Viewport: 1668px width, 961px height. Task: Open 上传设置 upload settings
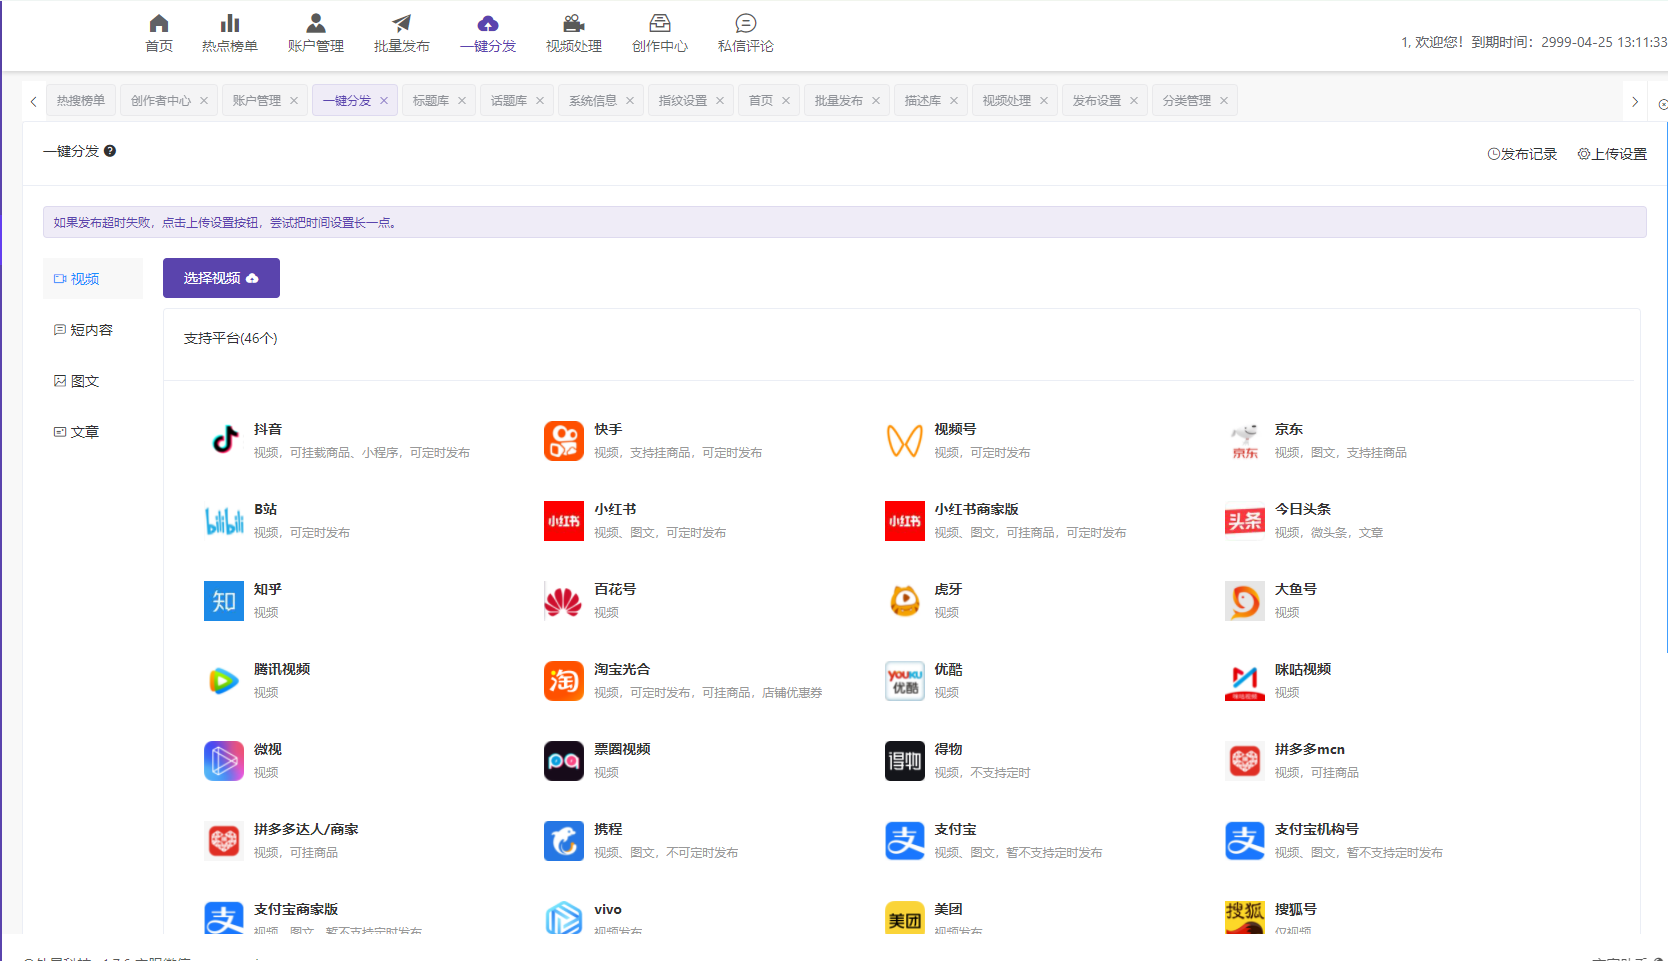coord(1612,154)
